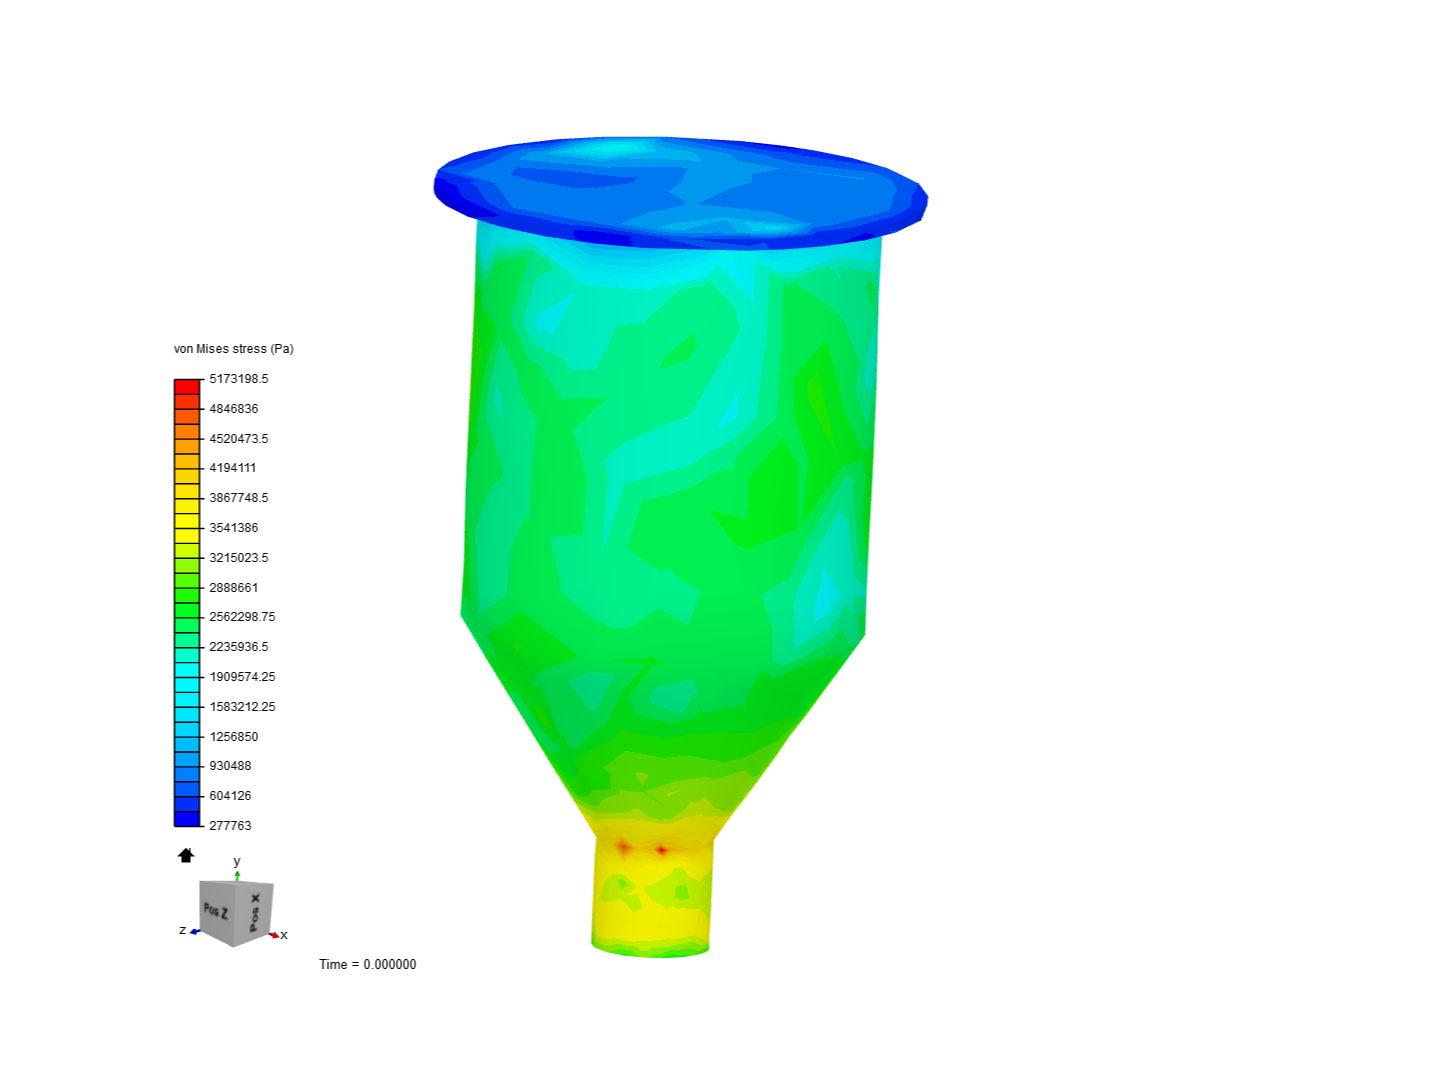Click the legend value 3541386
Viewport: 1440px width, 1080px height.
pos(234,528)
